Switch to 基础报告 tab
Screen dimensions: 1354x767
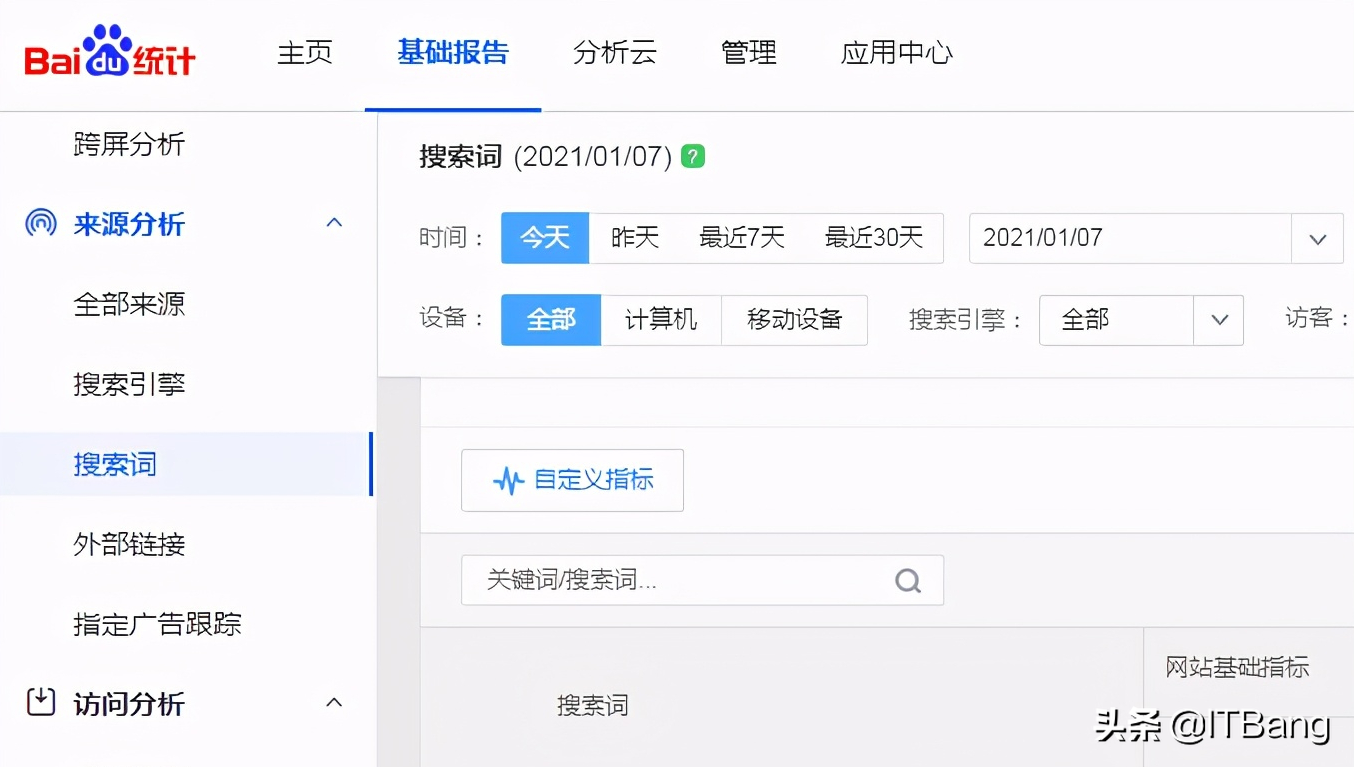pyautogui.click(x=453, y=52)
